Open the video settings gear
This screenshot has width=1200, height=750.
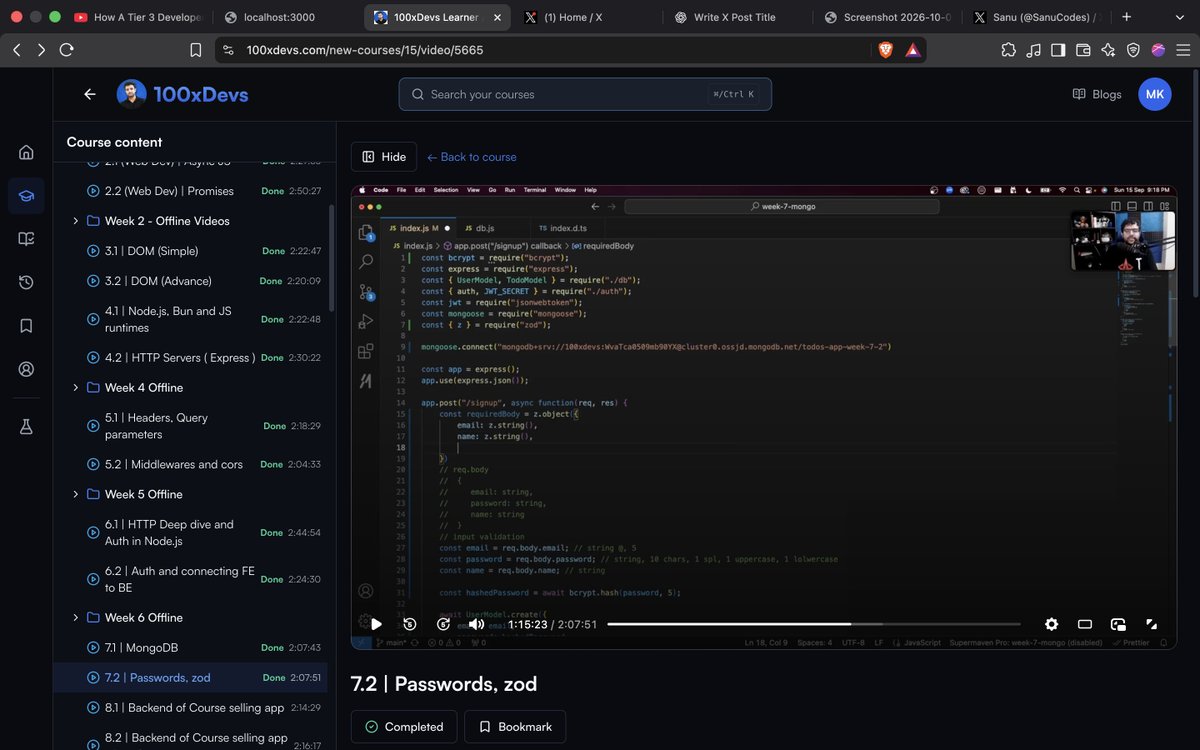click(x=1051, y=624)
